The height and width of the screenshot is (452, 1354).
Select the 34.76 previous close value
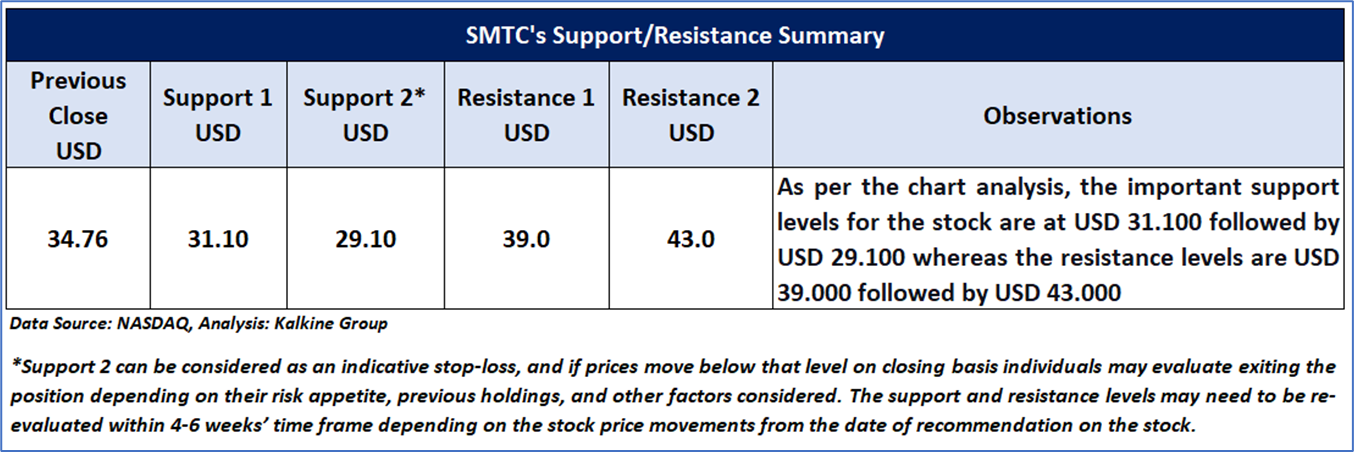[x=77, y=240]
